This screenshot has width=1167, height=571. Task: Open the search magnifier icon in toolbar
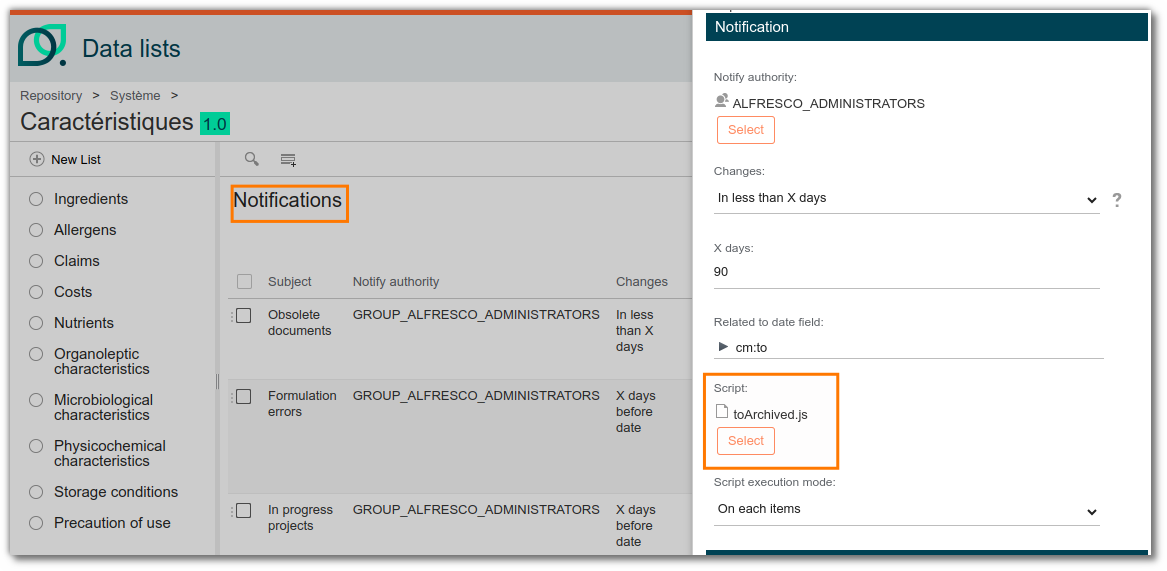pos(252,159)
